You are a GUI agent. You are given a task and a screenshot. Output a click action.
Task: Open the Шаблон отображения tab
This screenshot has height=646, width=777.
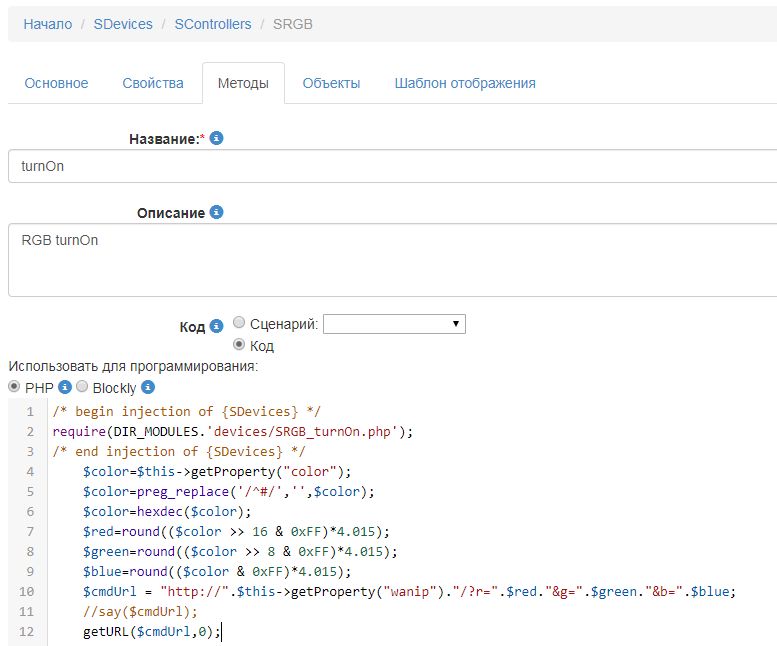coord(465,83)
